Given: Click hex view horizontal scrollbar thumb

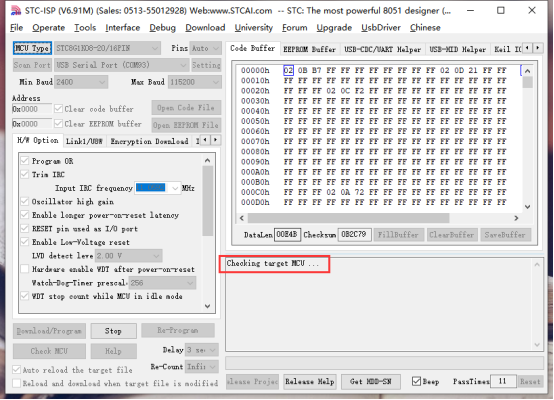Looking at the screenshot, I should coord(348,218).
